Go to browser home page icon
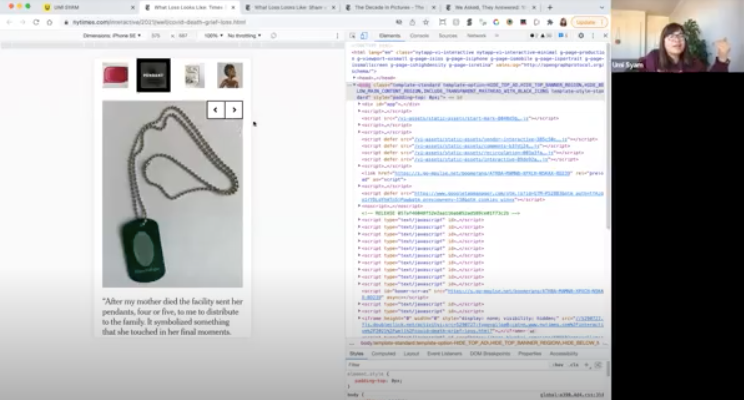Viewport: 744px width, 400px height. click(49, 22)
